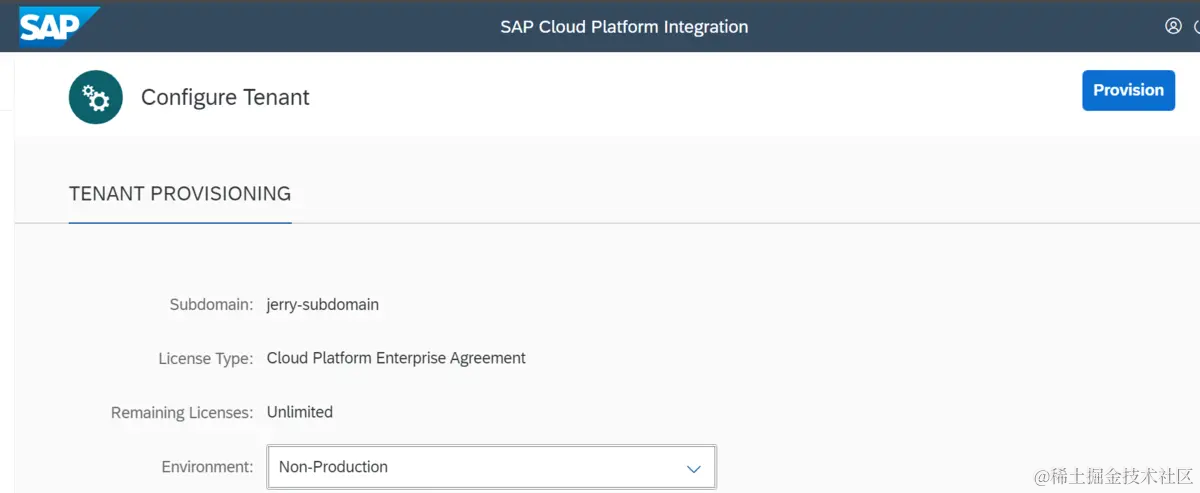Image resolution: width=1200 pixels, height=493 pixels.
Task: Click the Configure Tenant gears icon
Action: [x=96, y=97]
